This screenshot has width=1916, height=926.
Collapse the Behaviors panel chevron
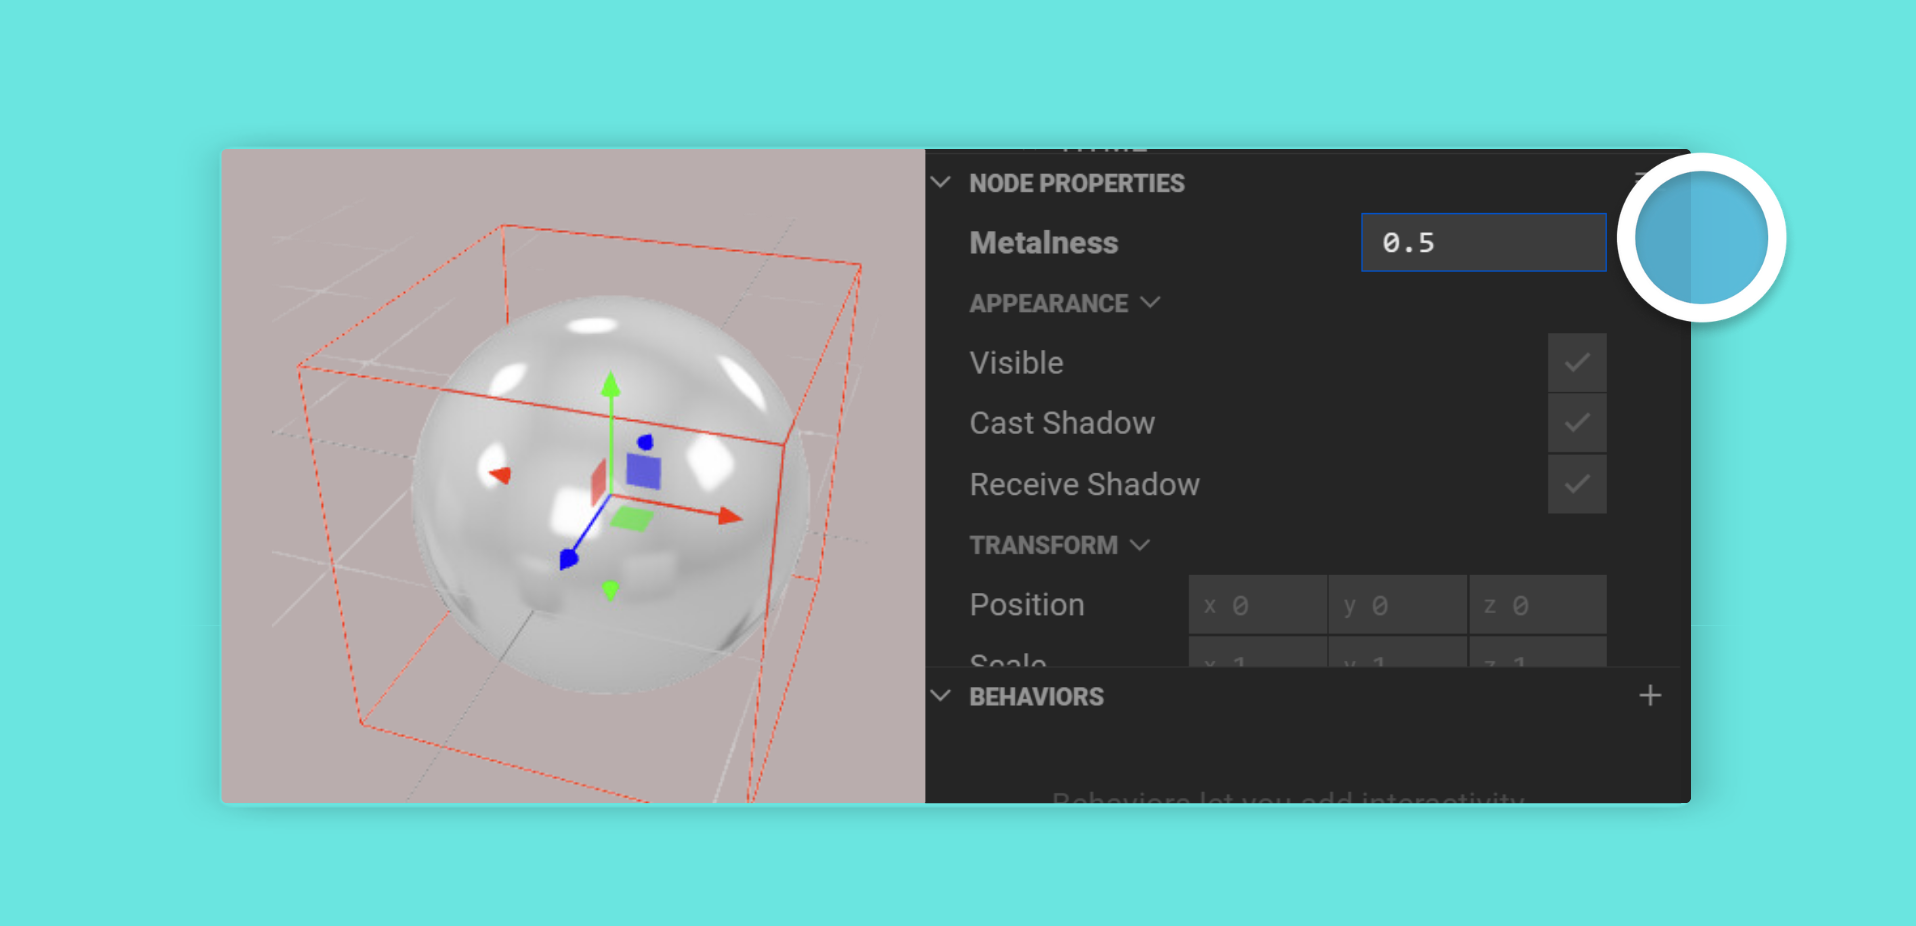pyautogui.click(x=940, y=696)
